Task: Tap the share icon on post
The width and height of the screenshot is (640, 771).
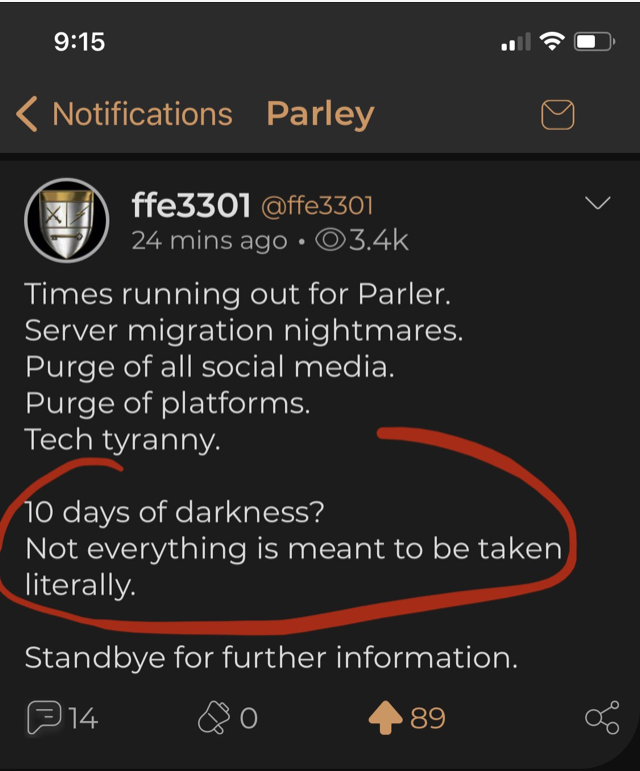Action: 602,717
